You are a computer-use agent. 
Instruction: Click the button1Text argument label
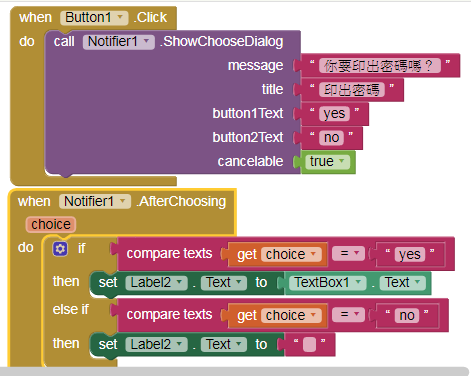pyautogui.click(x=248, y=113)
